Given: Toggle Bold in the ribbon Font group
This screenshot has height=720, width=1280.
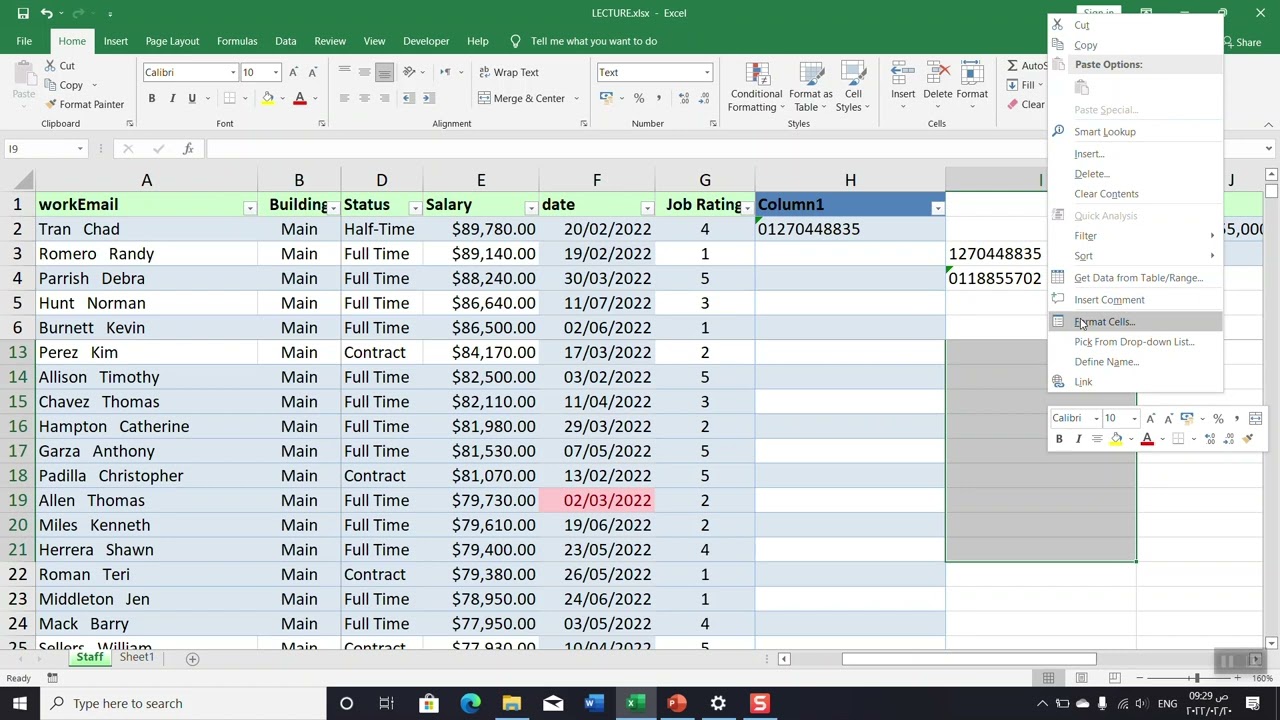Looking at the screenshot, I should coord(152,98).
